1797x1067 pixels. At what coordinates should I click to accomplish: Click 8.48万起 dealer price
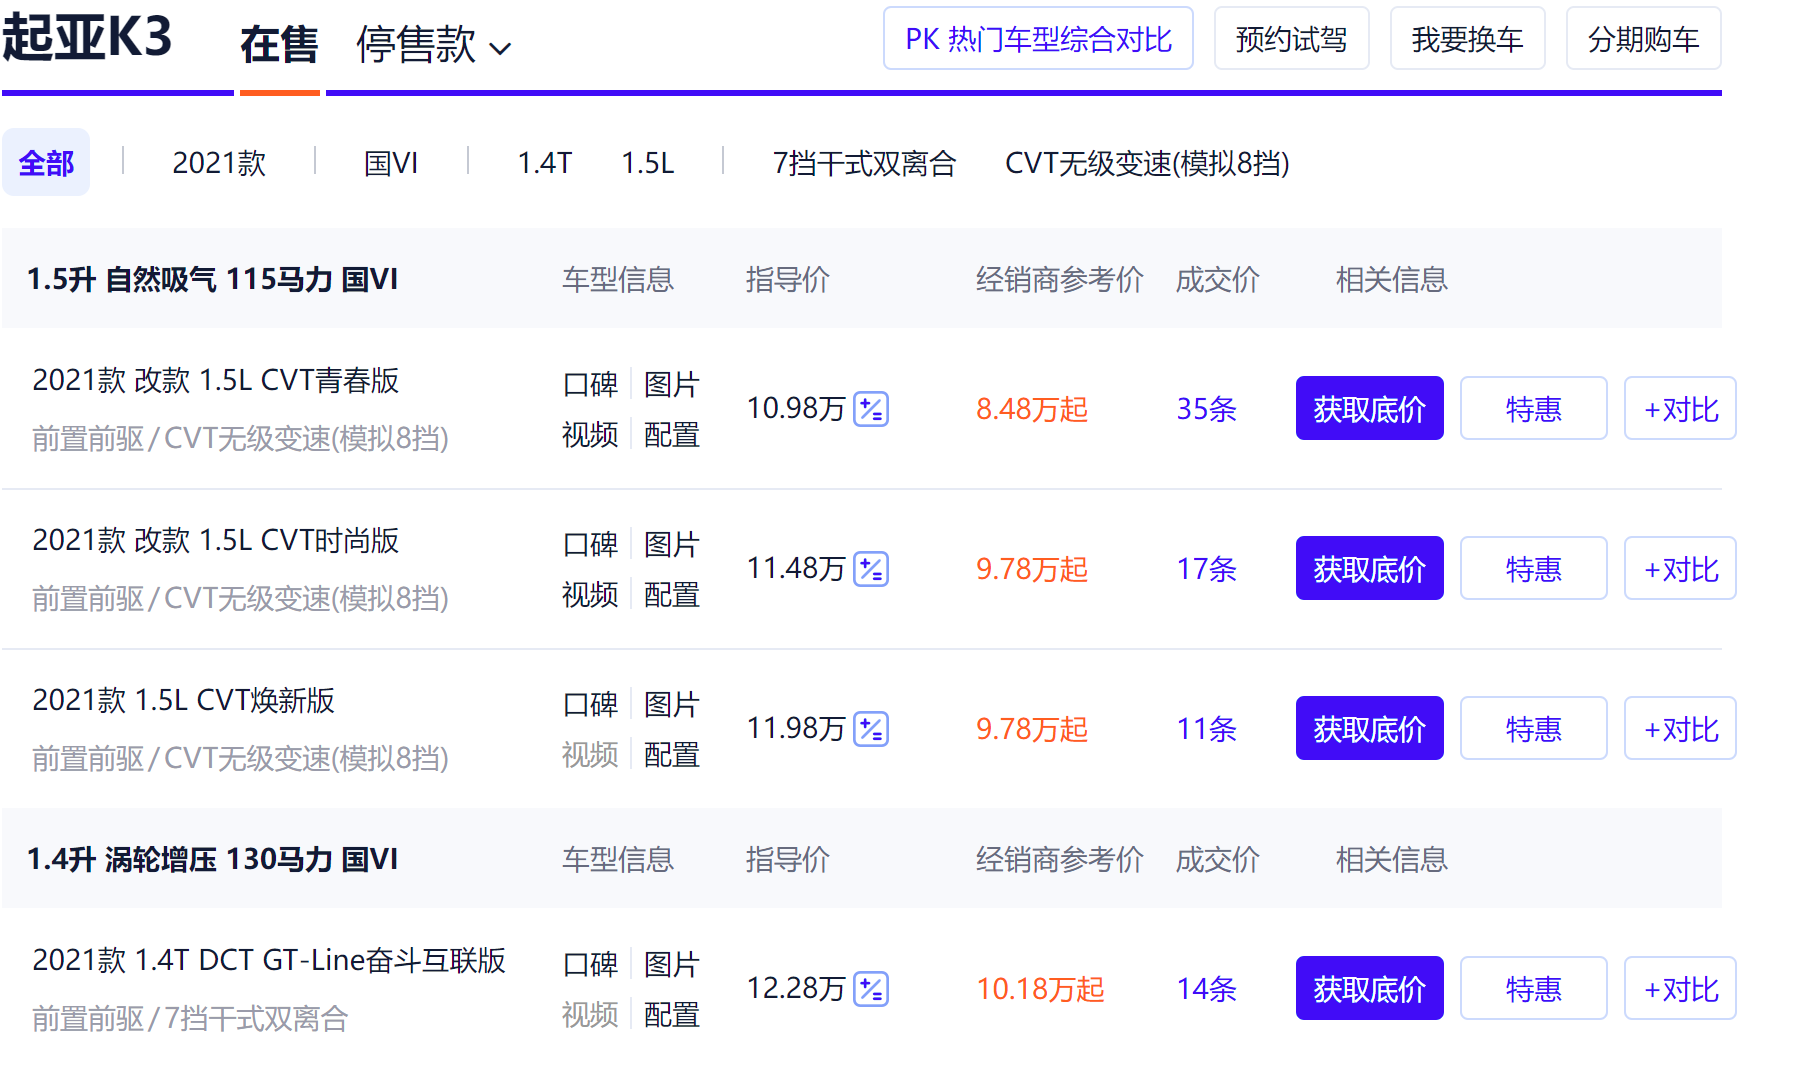coord(1032,409)
